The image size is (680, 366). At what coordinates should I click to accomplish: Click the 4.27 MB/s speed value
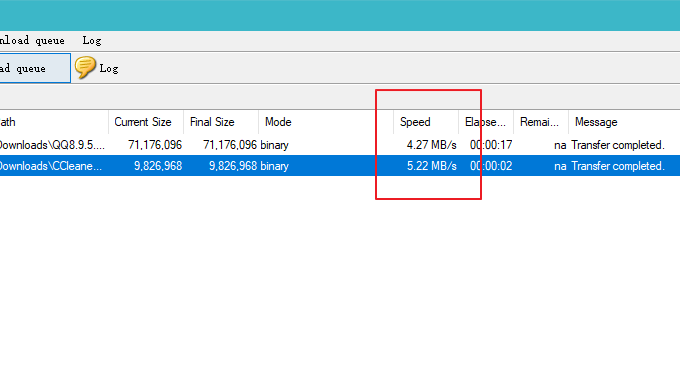(x=432, y=145)
